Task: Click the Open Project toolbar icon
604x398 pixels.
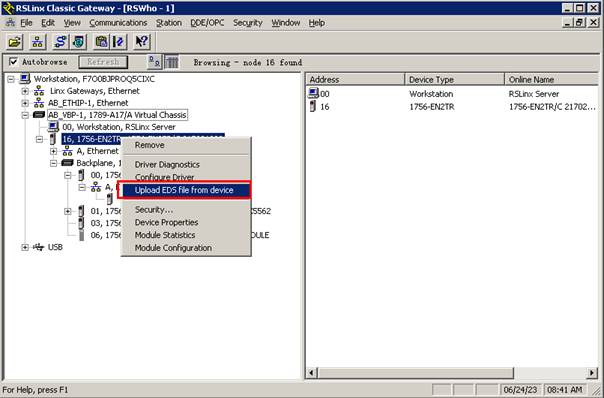Action: pos(15,42)
